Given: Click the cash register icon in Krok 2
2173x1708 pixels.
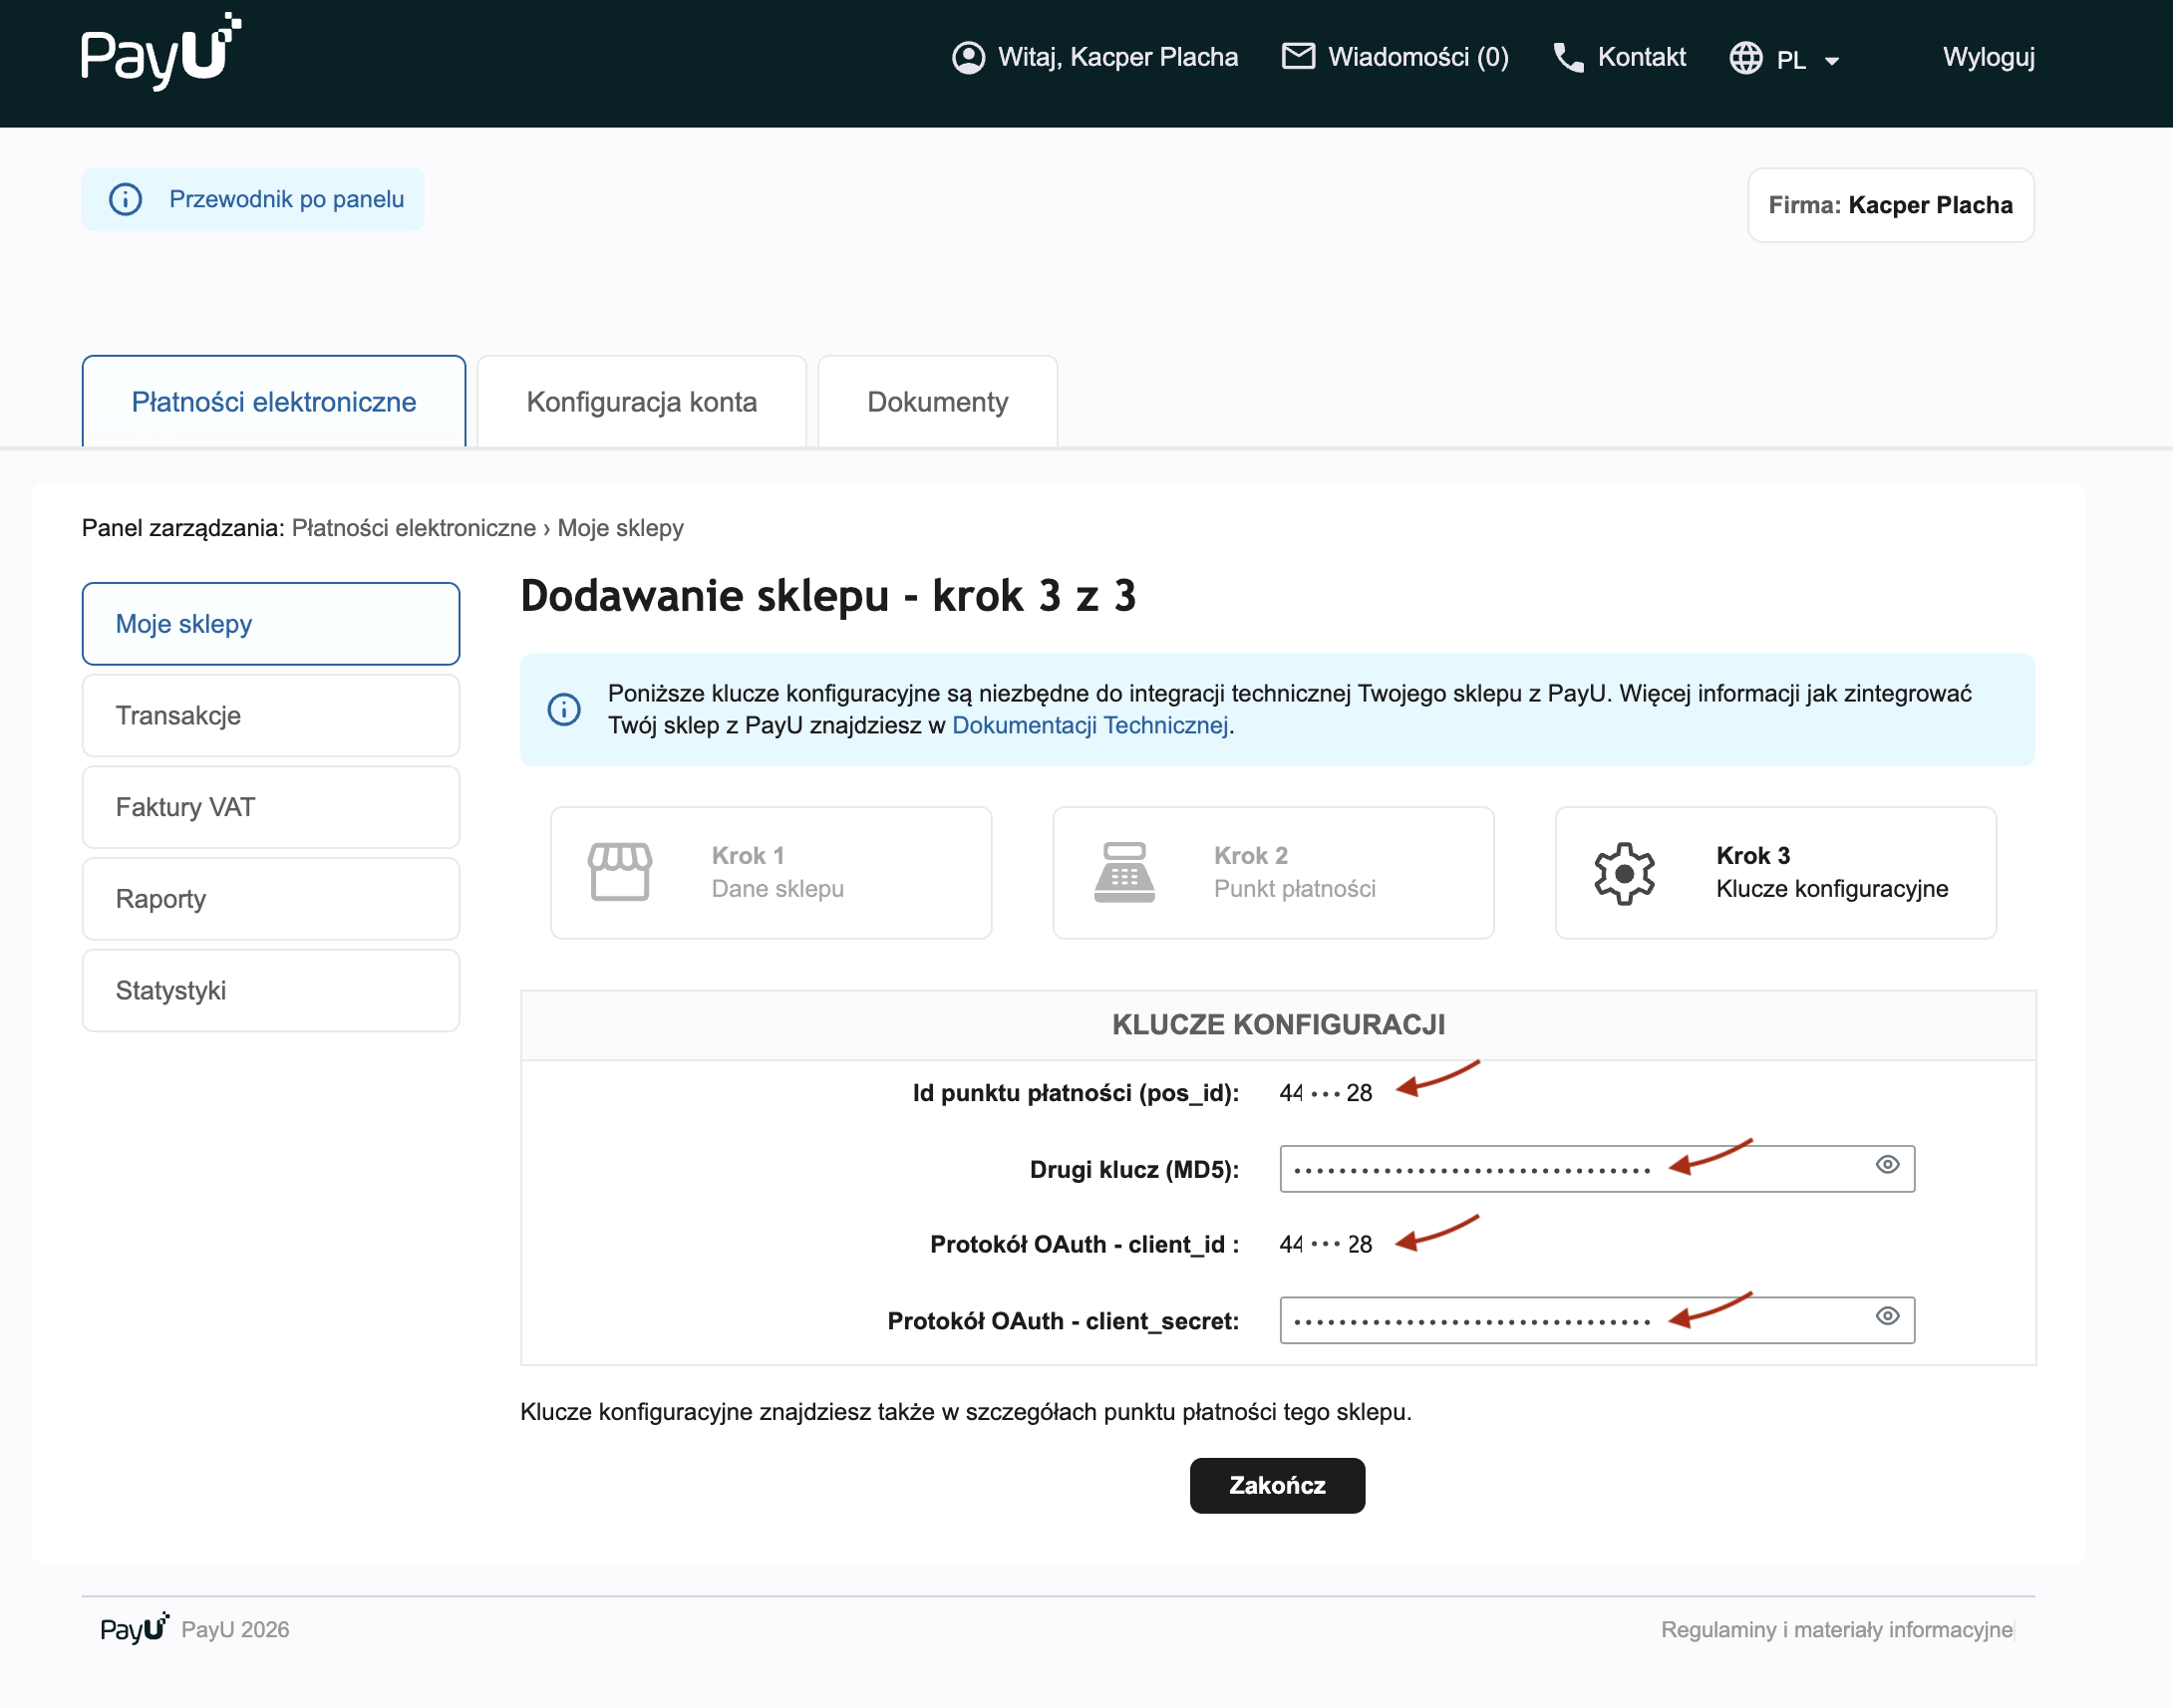Looking at the screenshot, I should point(1123,872).
